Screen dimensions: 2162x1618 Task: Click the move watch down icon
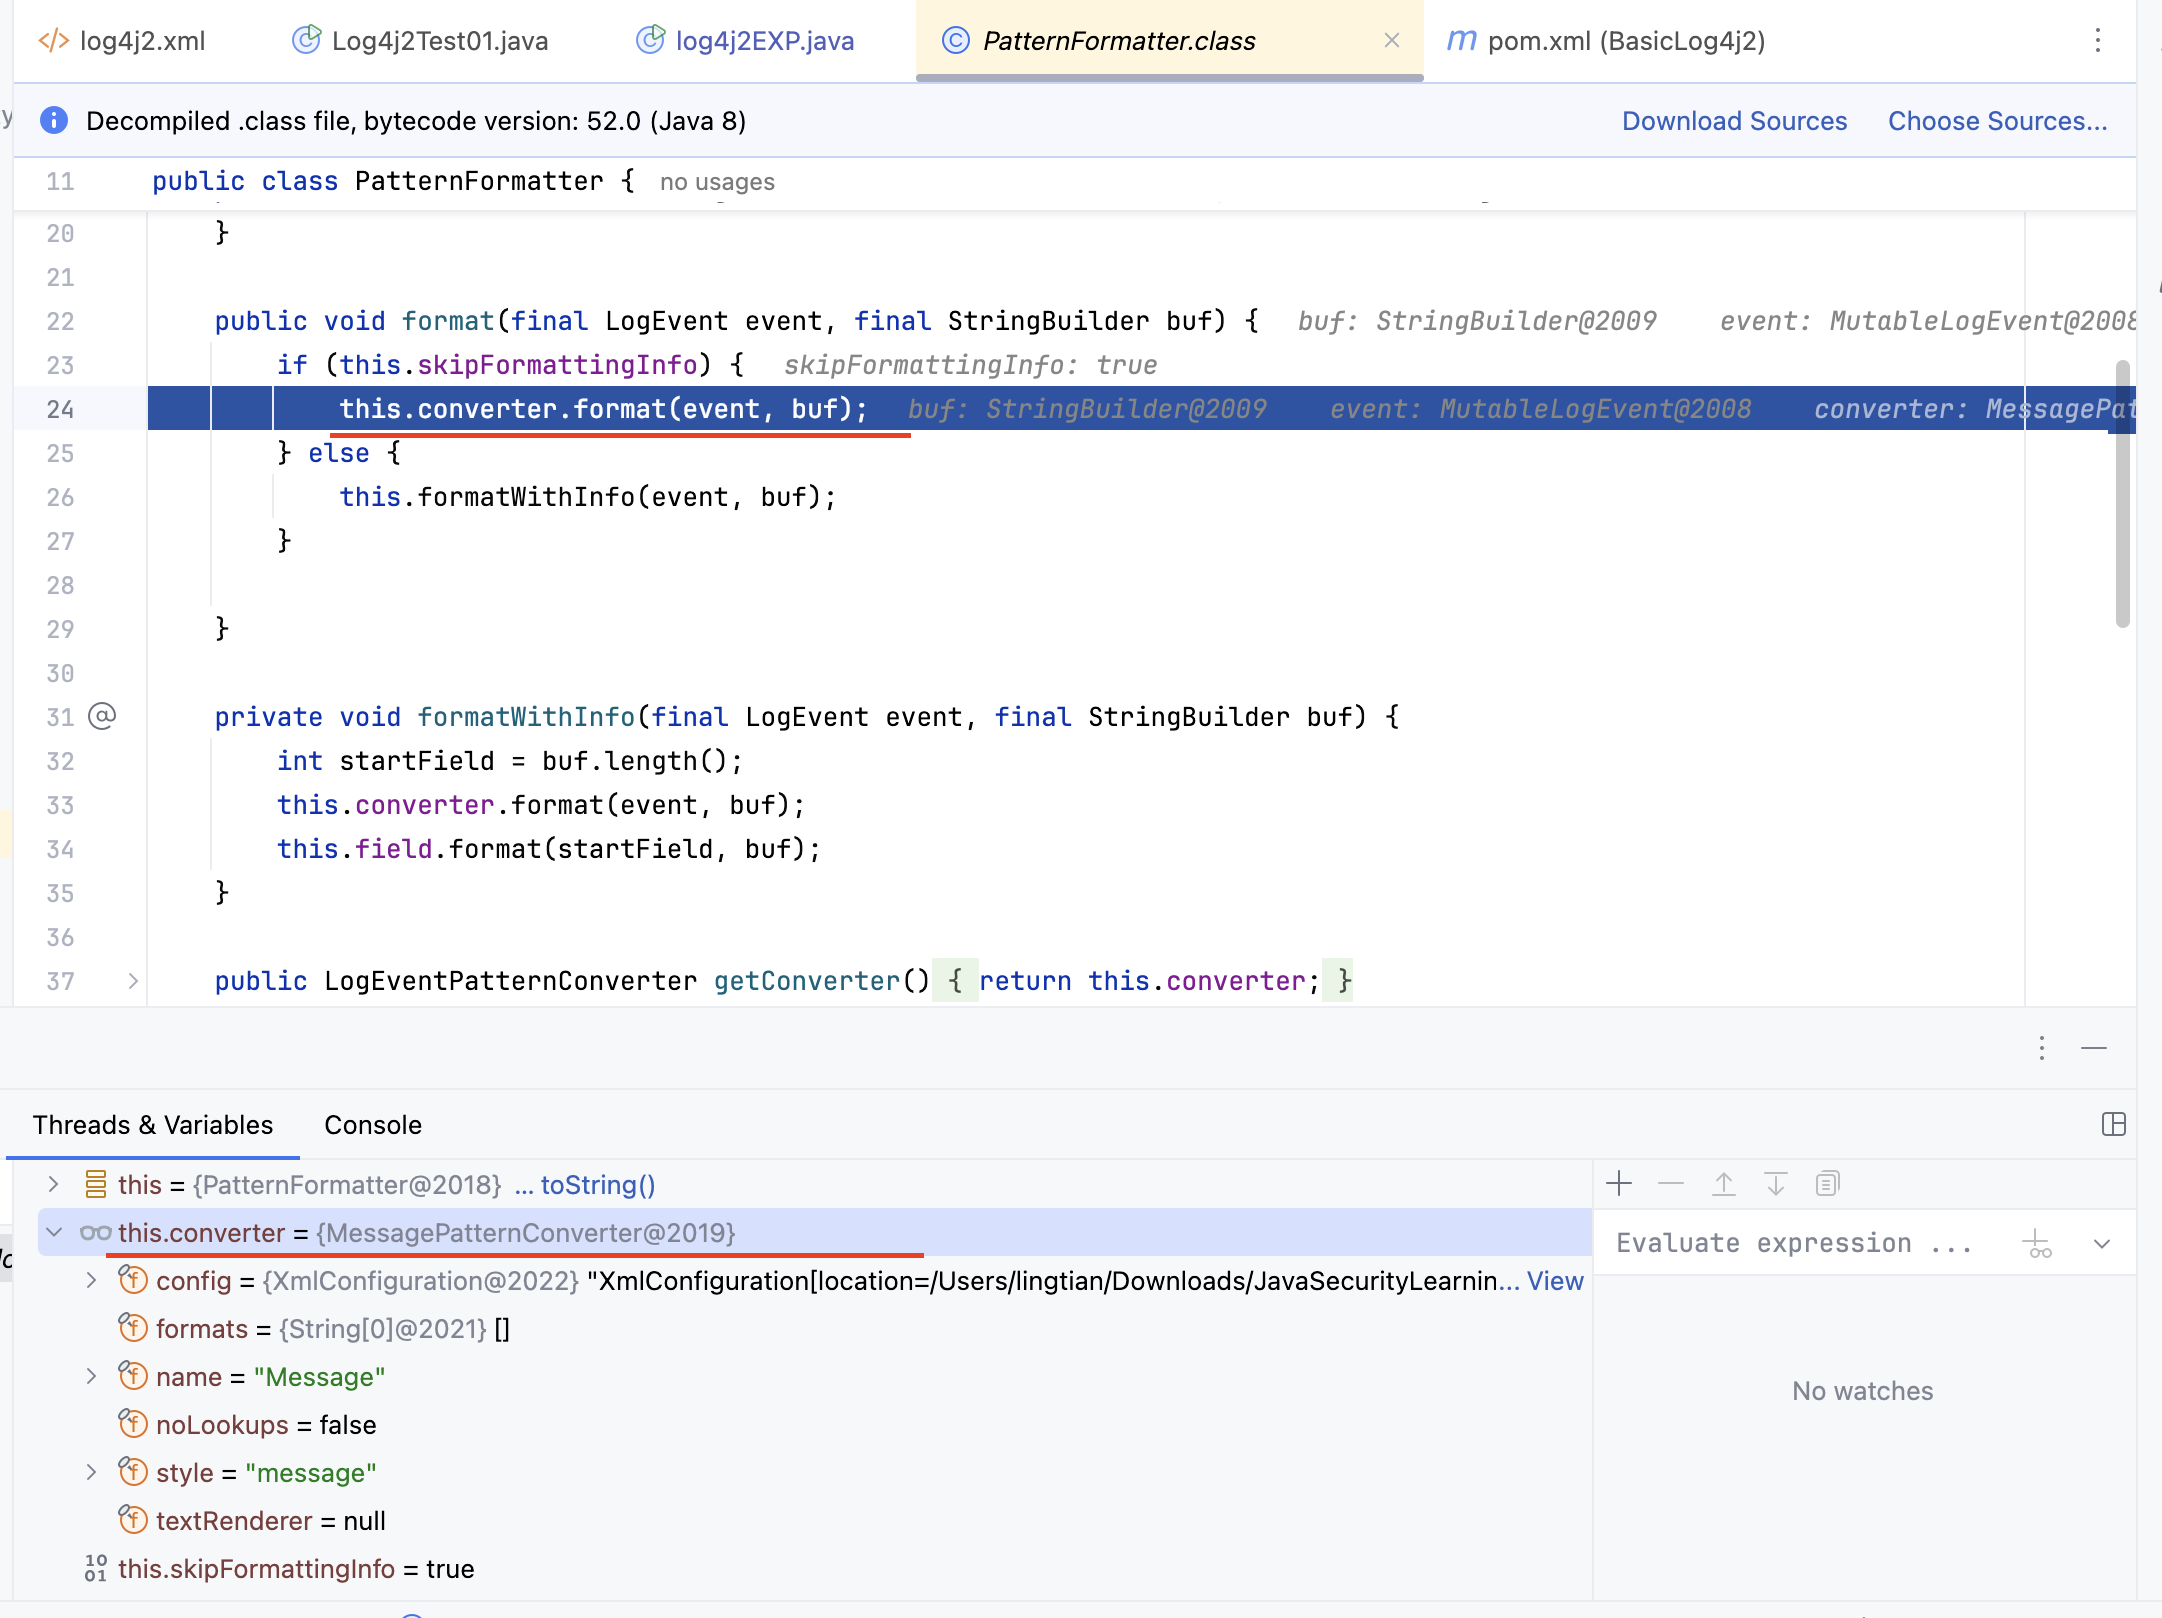coord(1775,1184)
